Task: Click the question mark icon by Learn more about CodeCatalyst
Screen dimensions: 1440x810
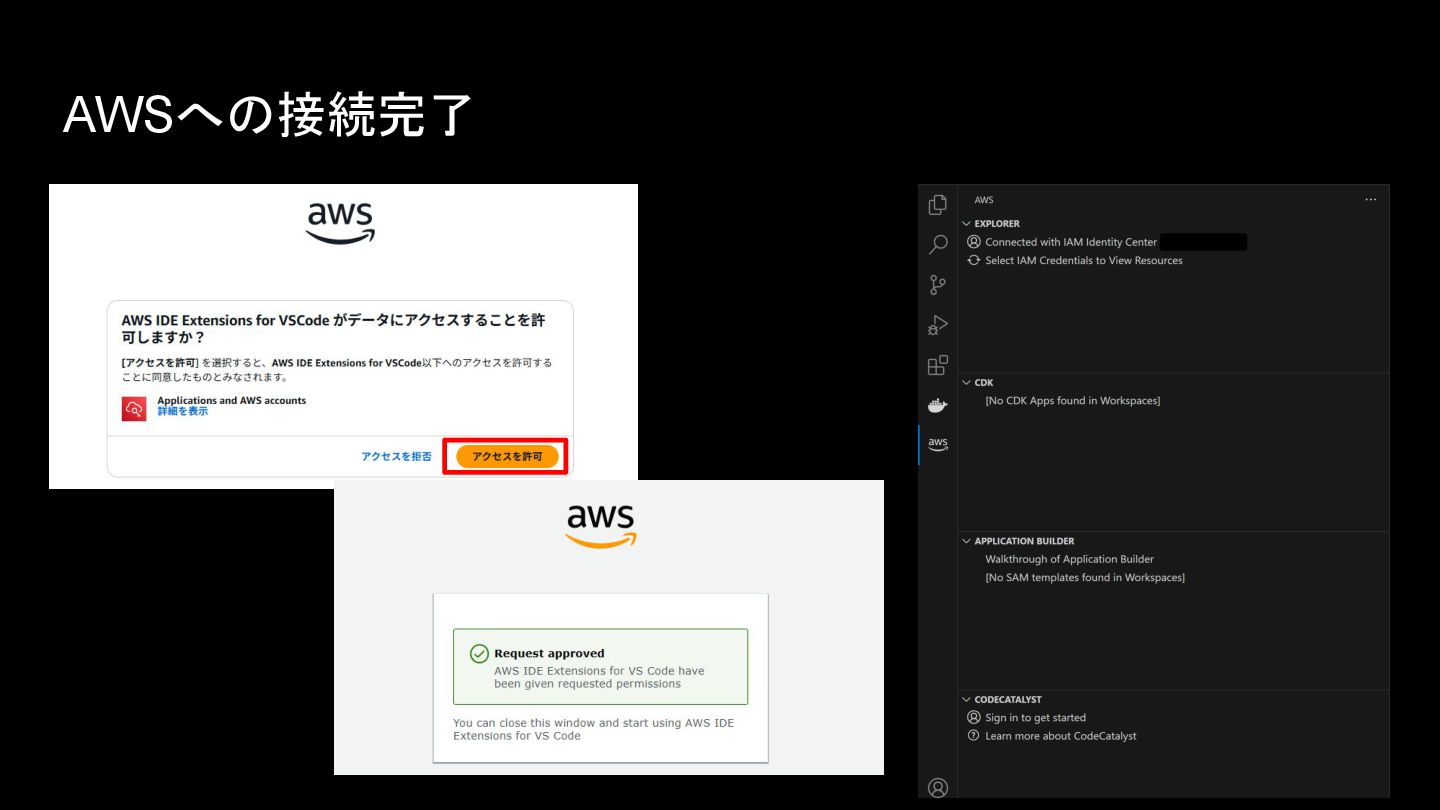Action: point(974,735)
